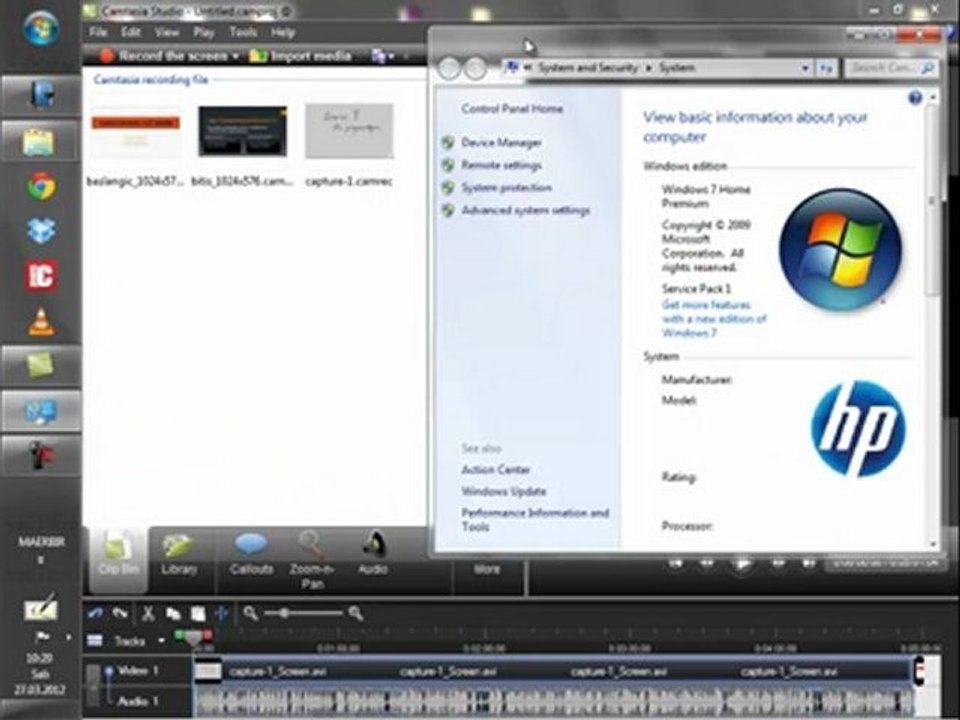This screenshot has width=960, height=720.
Task: Open the Edit menu in Camtasia
Action: click(130, 32)
